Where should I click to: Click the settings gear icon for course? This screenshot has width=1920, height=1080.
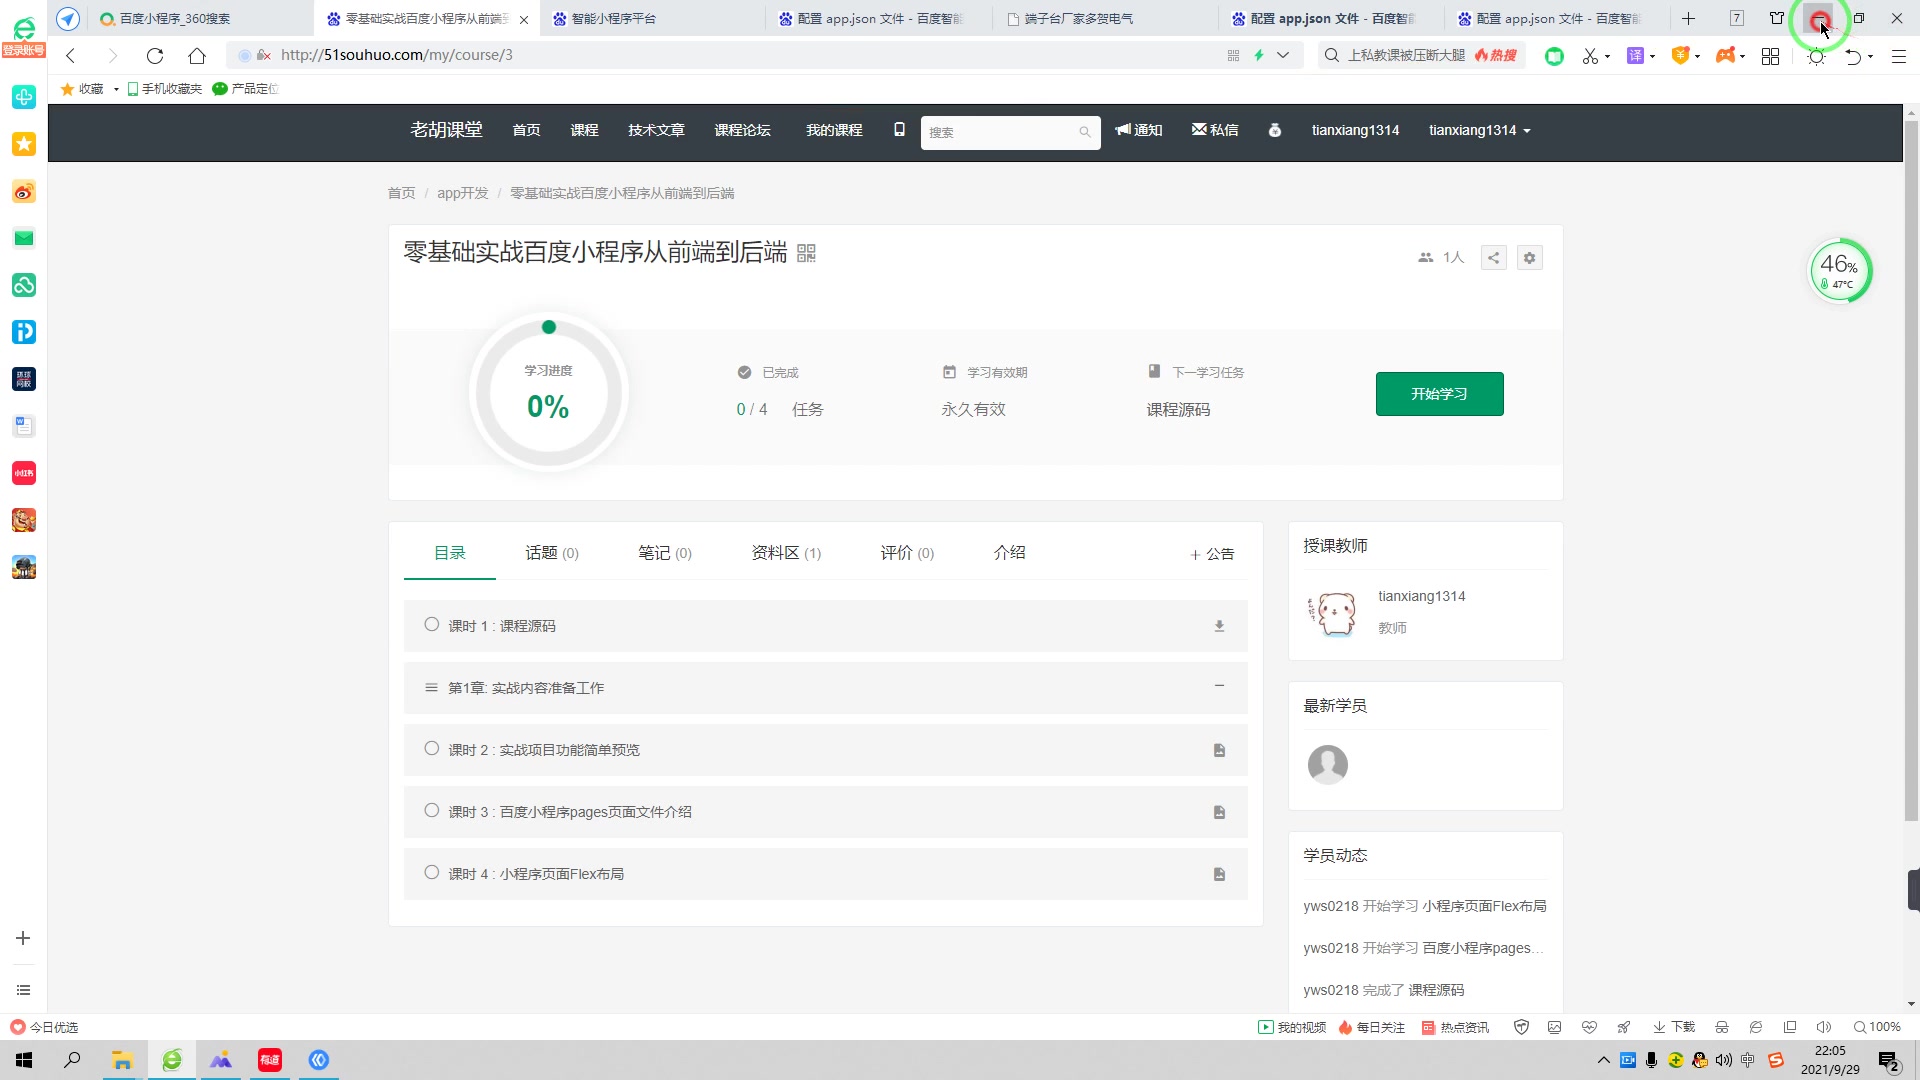pyautogui.click(x=1530, y=257)
